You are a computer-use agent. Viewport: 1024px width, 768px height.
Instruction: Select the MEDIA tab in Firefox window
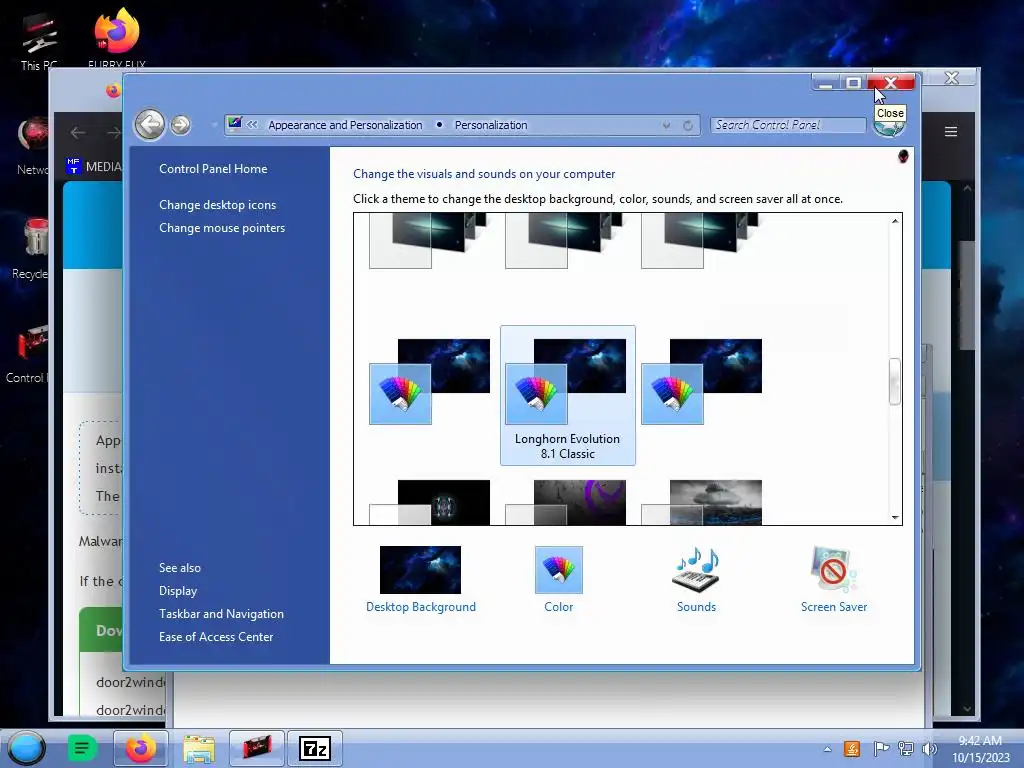coord(94,167)
